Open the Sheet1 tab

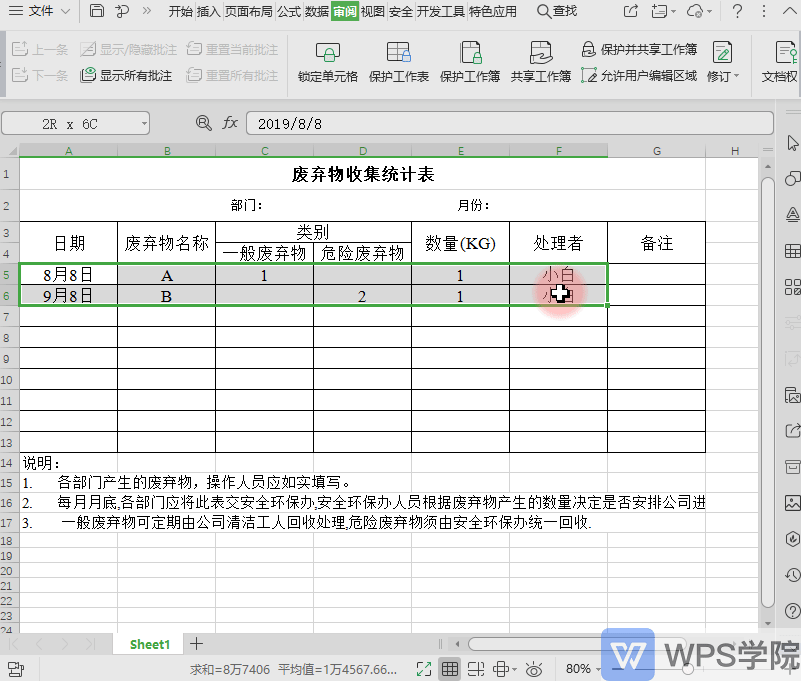click(149, 644)
